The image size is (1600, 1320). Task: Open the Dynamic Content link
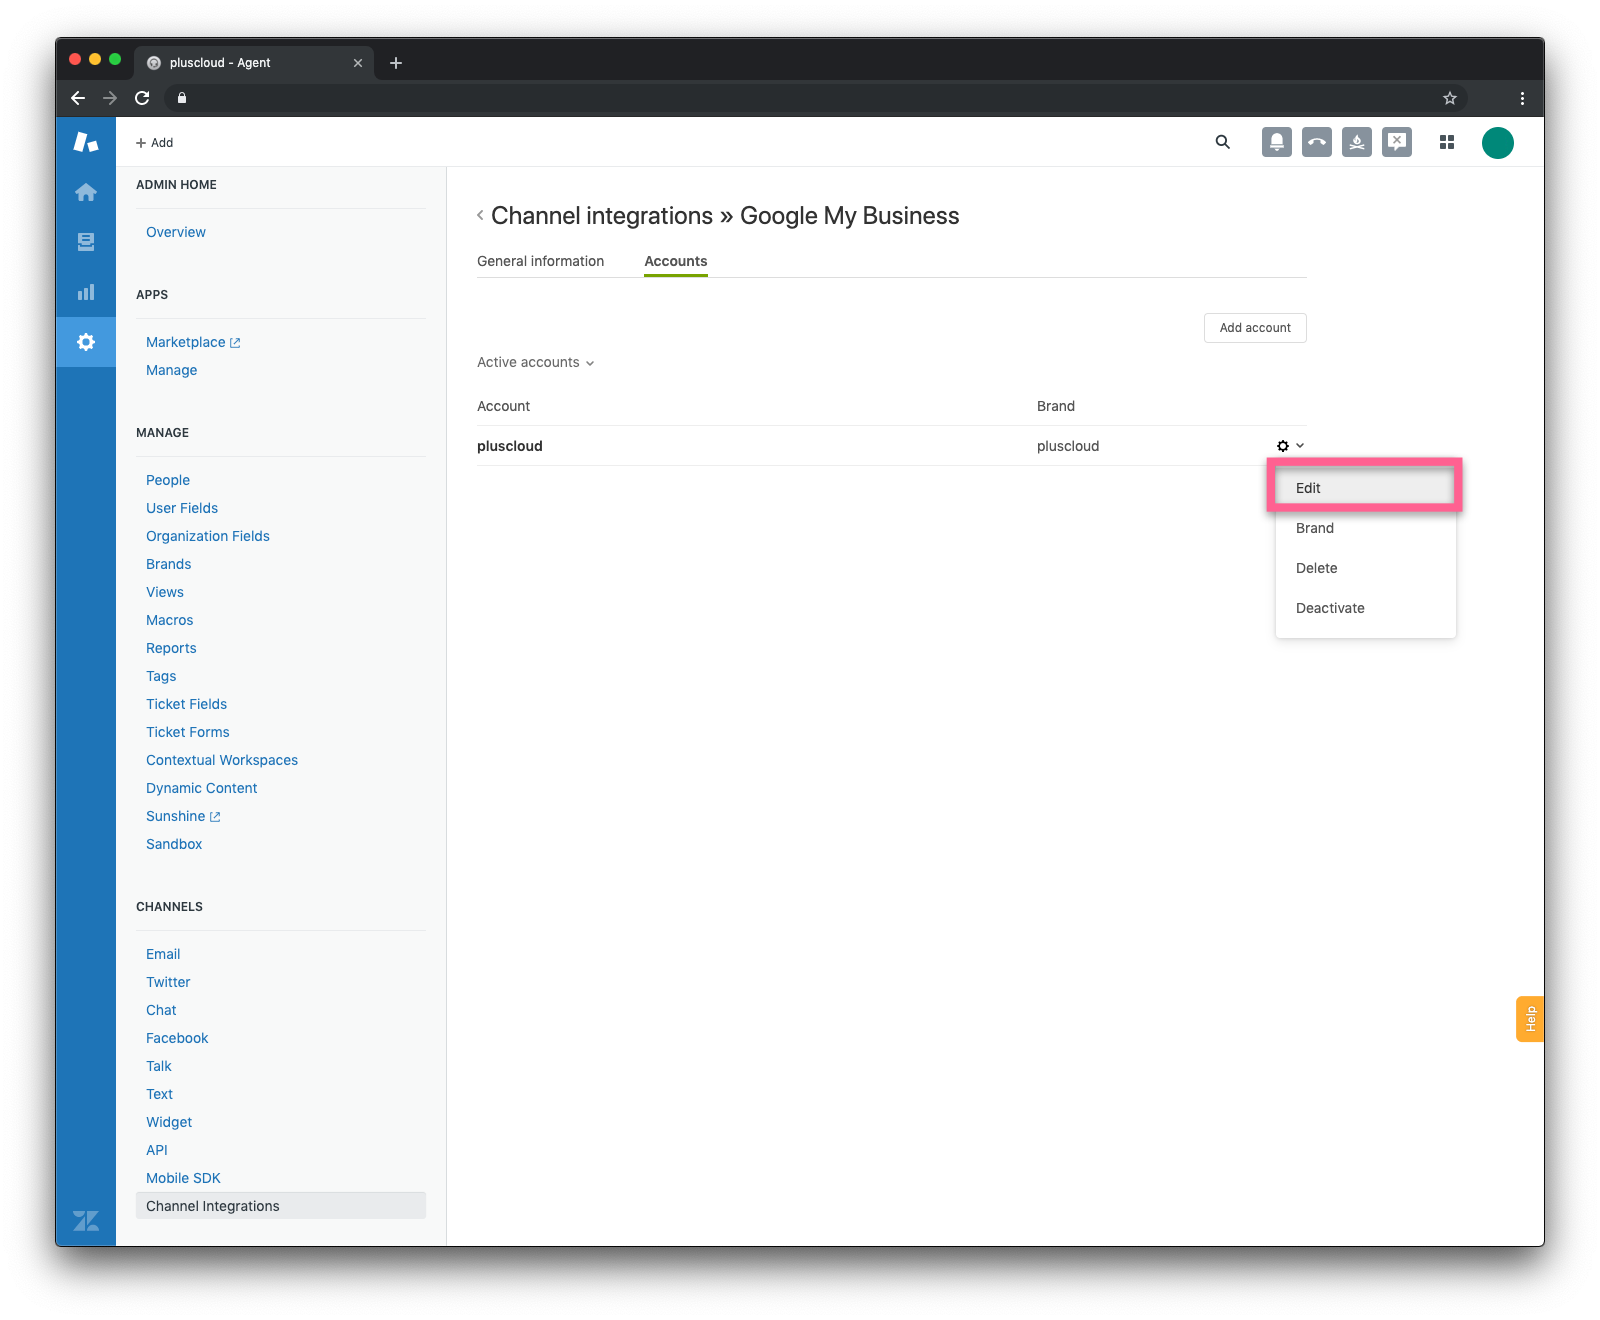[202, 788]
